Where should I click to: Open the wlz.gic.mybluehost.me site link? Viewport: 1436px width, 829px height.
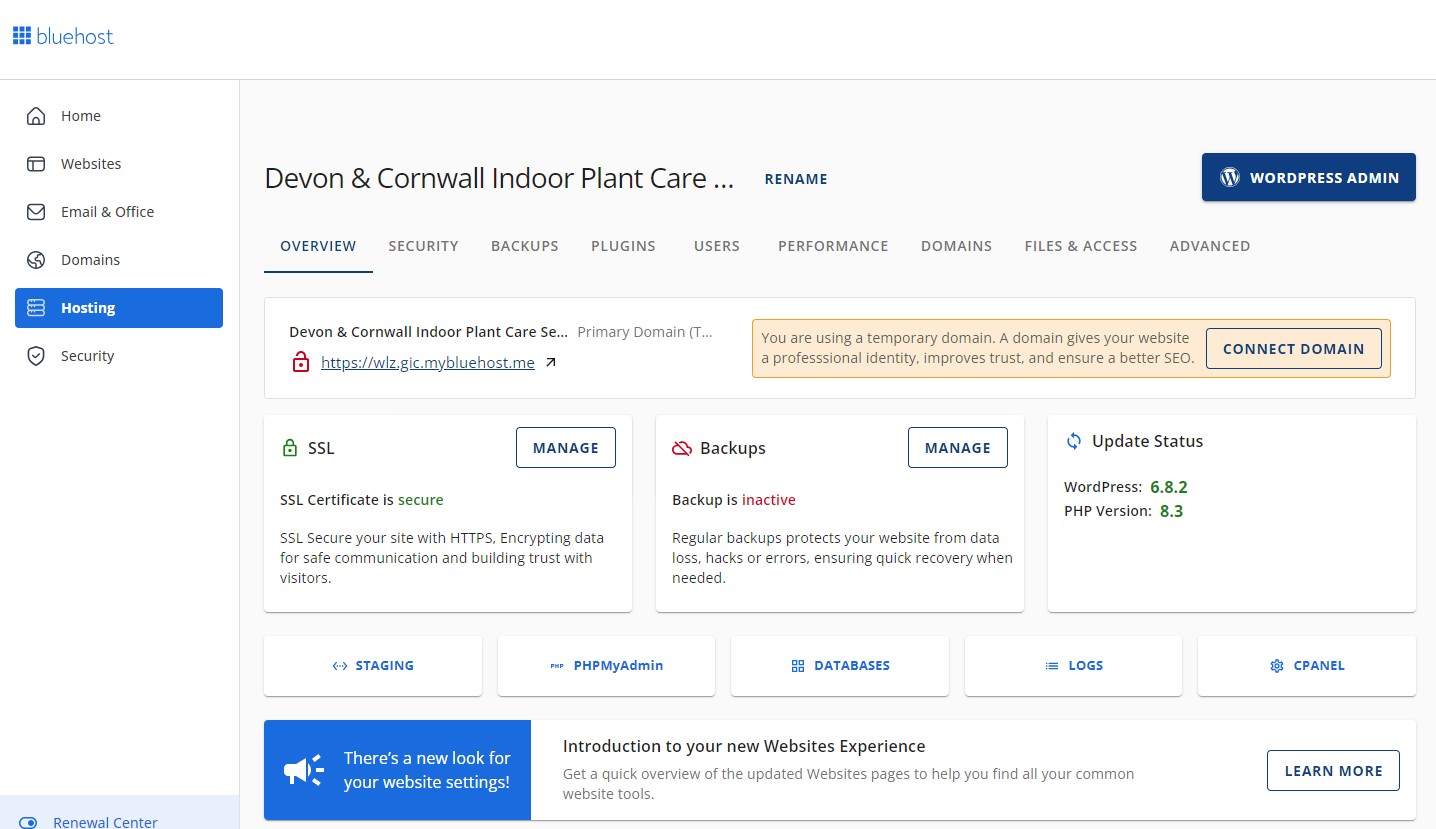pos(428,363)
